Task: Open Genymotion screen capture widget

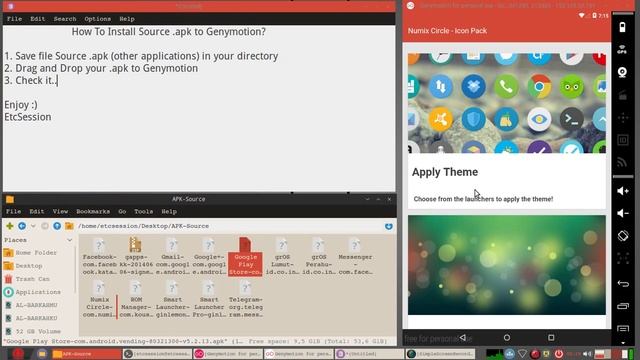Action: pos(622,96)
